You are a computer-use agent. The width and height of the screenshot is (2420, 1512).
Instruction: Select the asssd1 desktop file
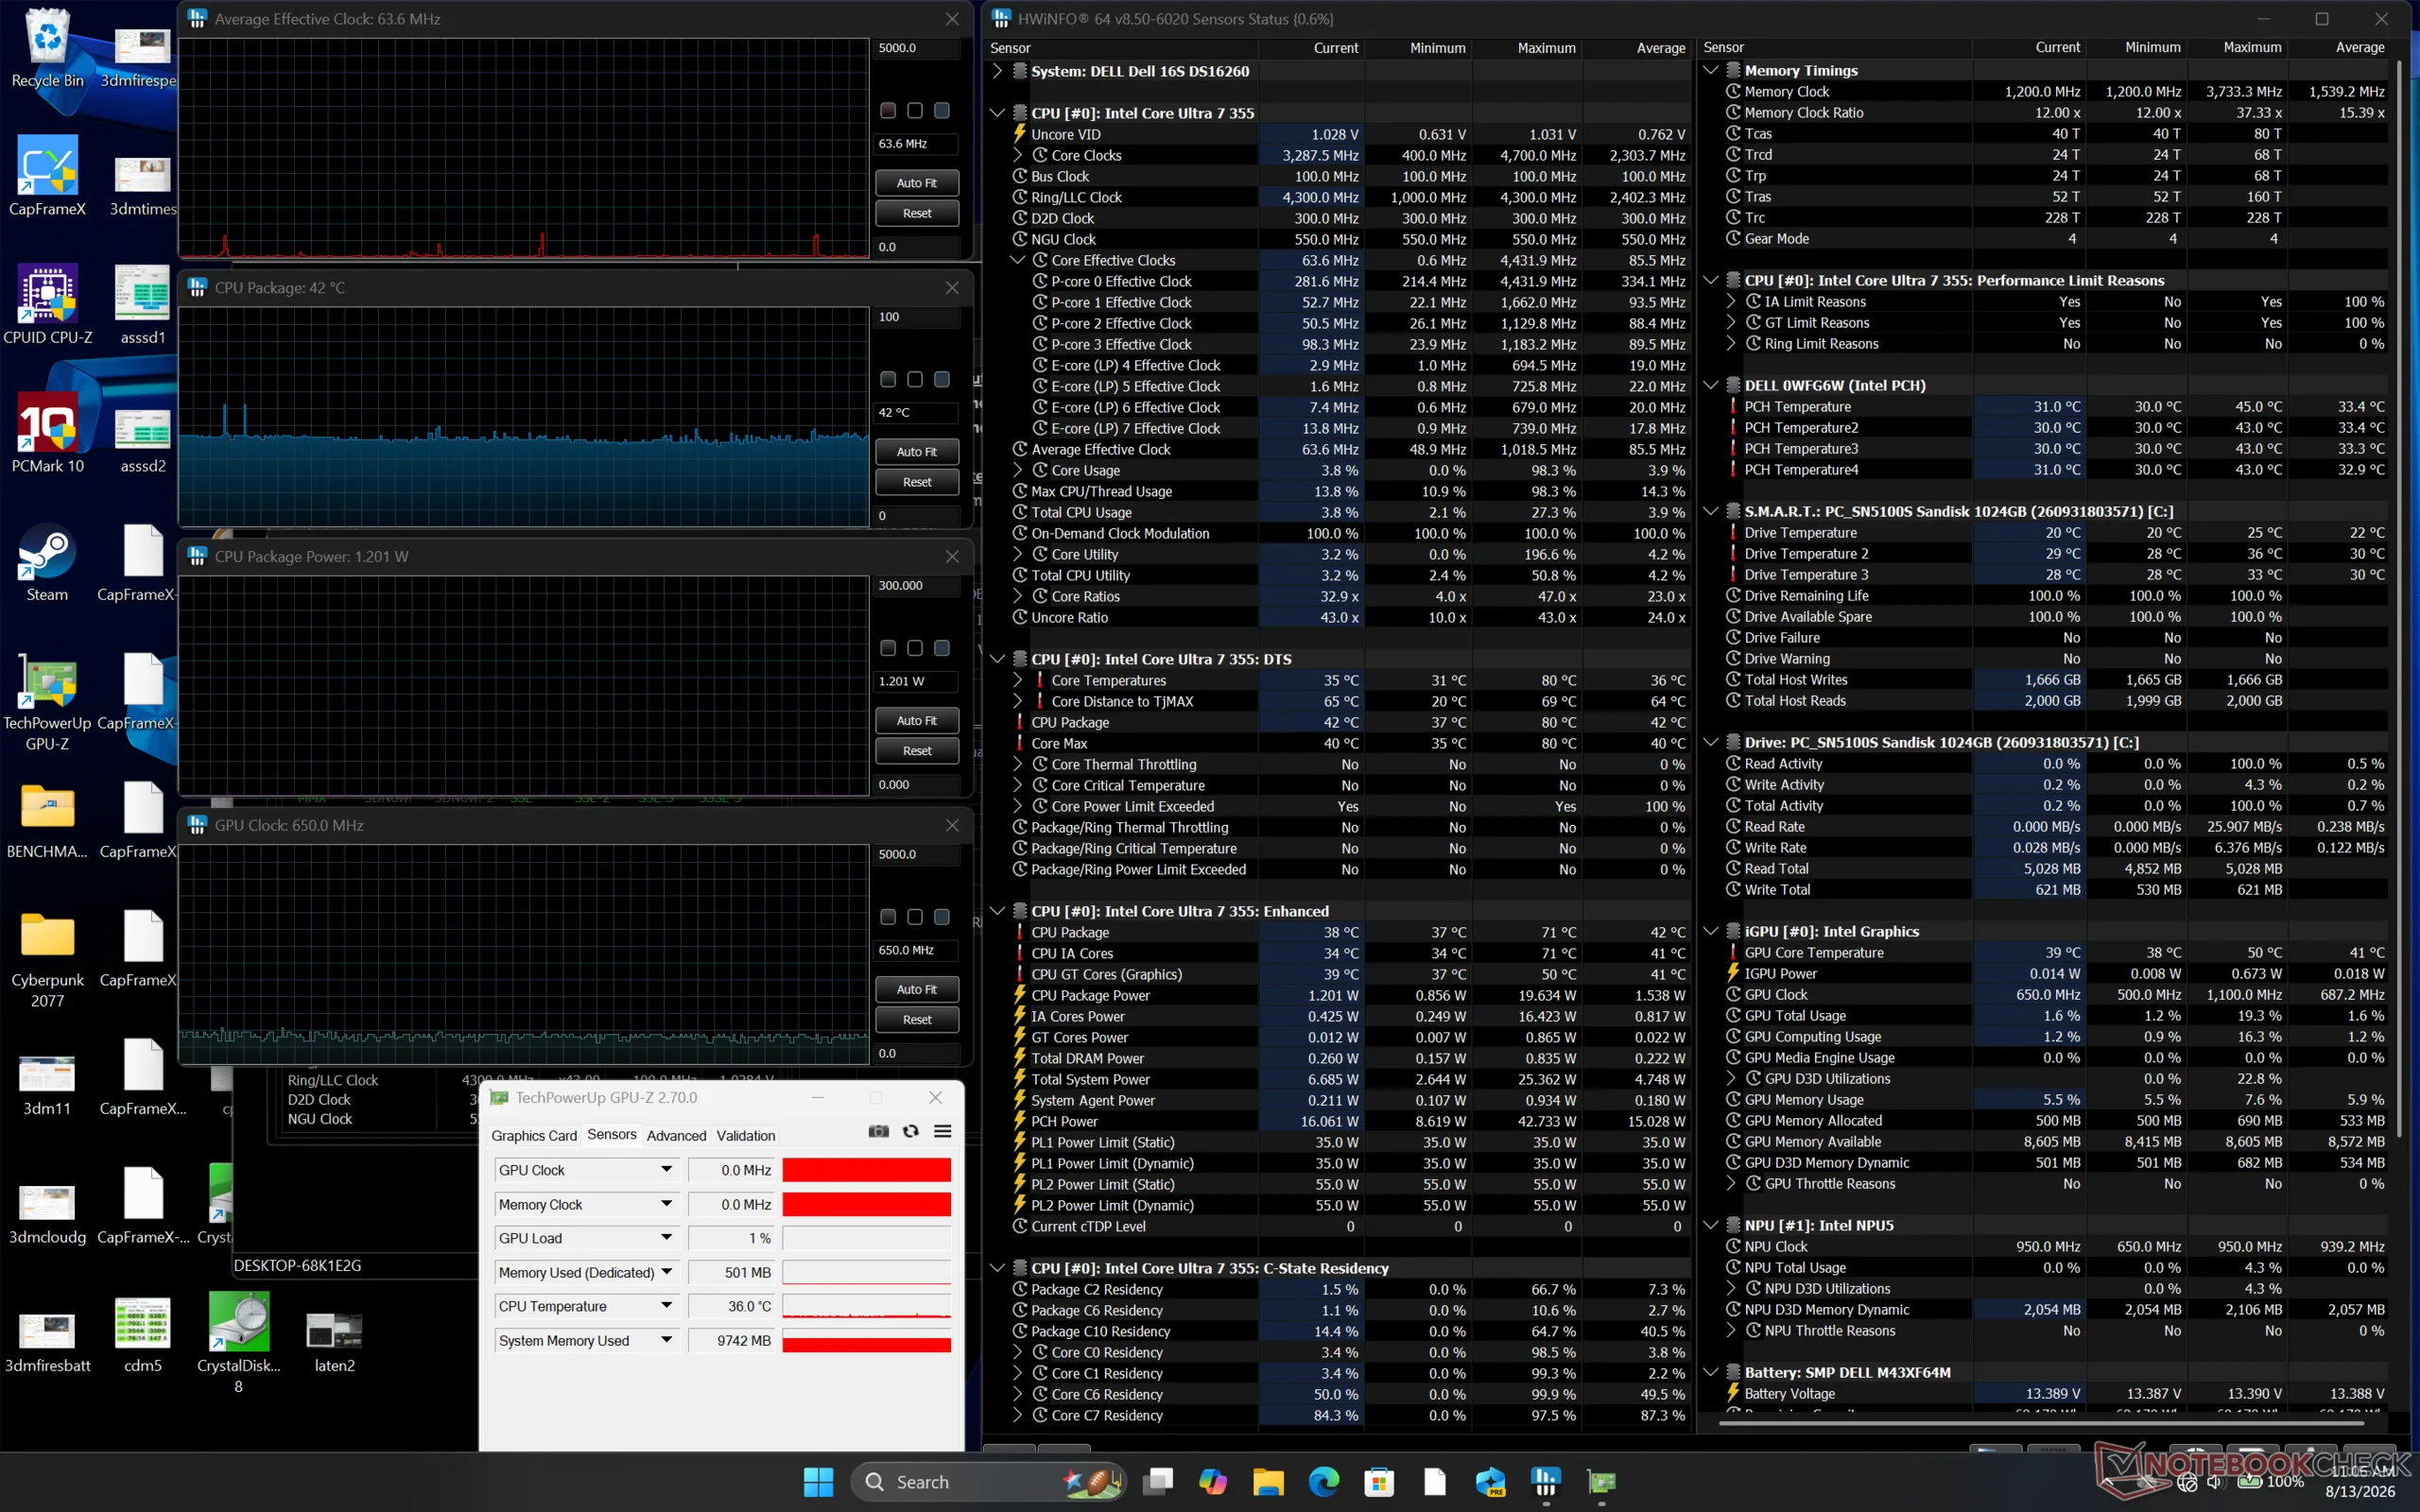coord(143,304)
